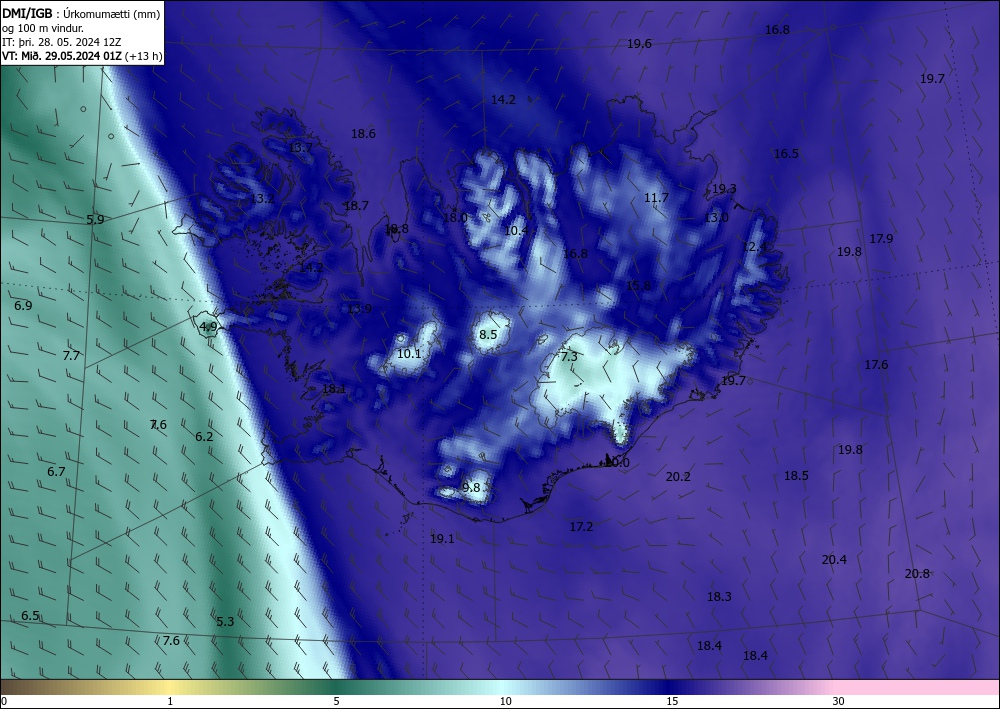Click the 19.1 value off the south coast

point(442,539)
